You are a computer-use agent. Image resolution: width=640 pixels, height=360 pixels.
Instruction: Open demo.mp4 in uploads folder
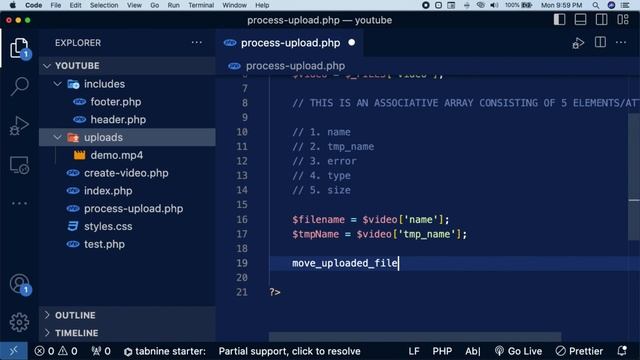point(117,155)
